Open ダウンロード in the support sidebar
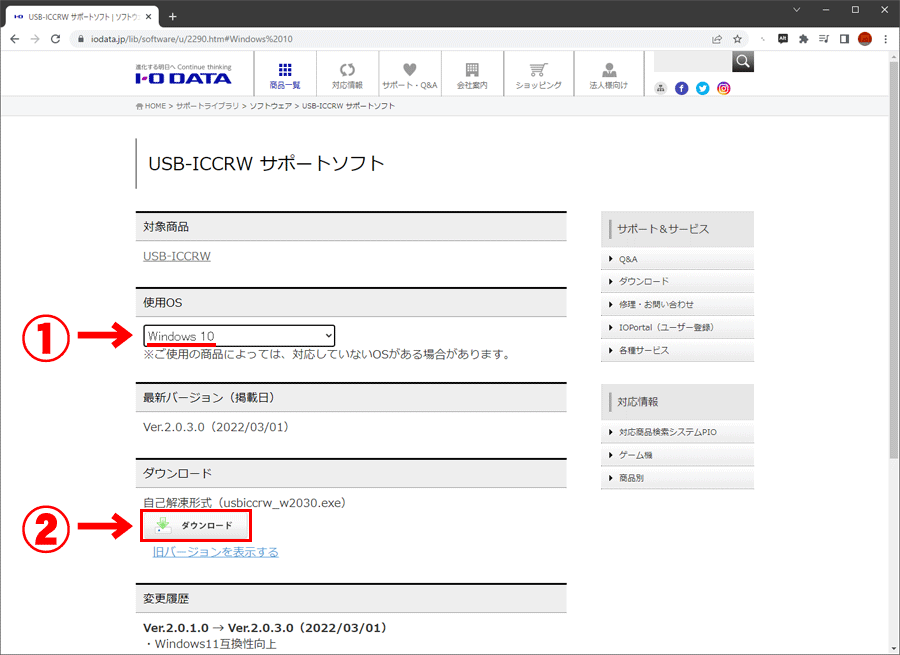Viewport: 900px width, 655px height. (x=677, y=281)
